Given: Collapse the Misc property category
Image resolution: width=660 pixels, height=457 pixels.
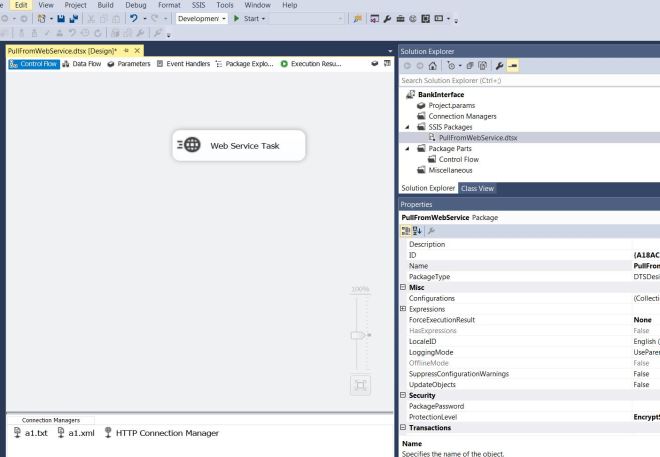Looking at the screenshot, I should pyautogui.click(x=403, y=287).
